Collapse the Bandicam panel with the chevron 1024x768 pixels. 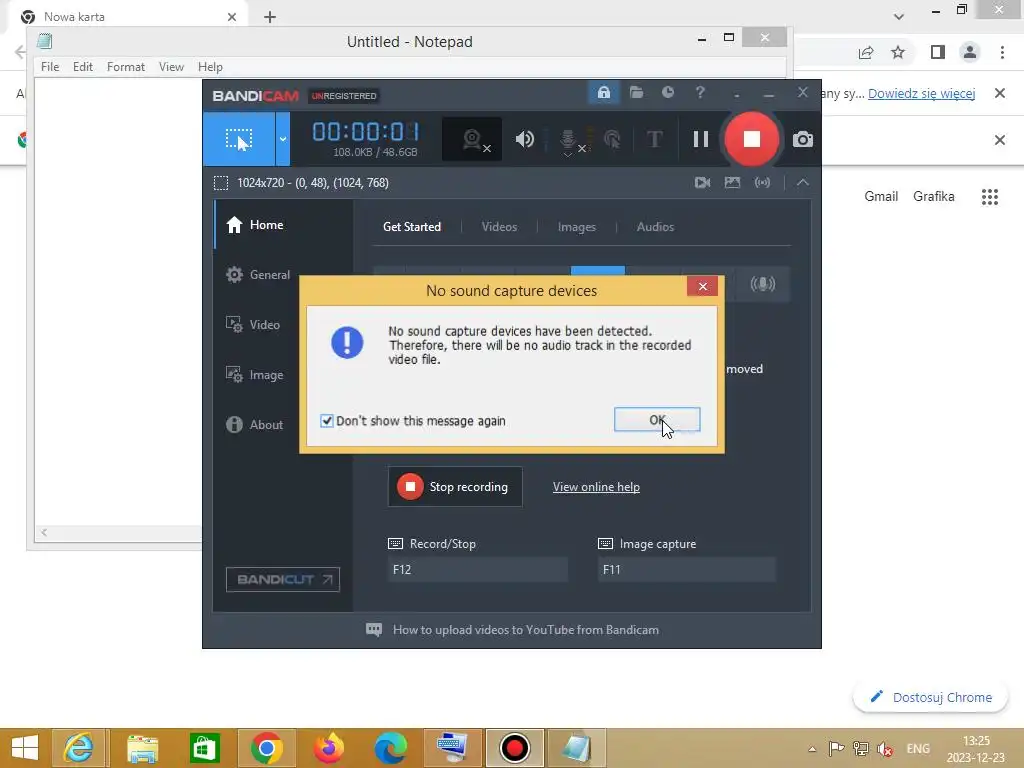tap(803, 183)
